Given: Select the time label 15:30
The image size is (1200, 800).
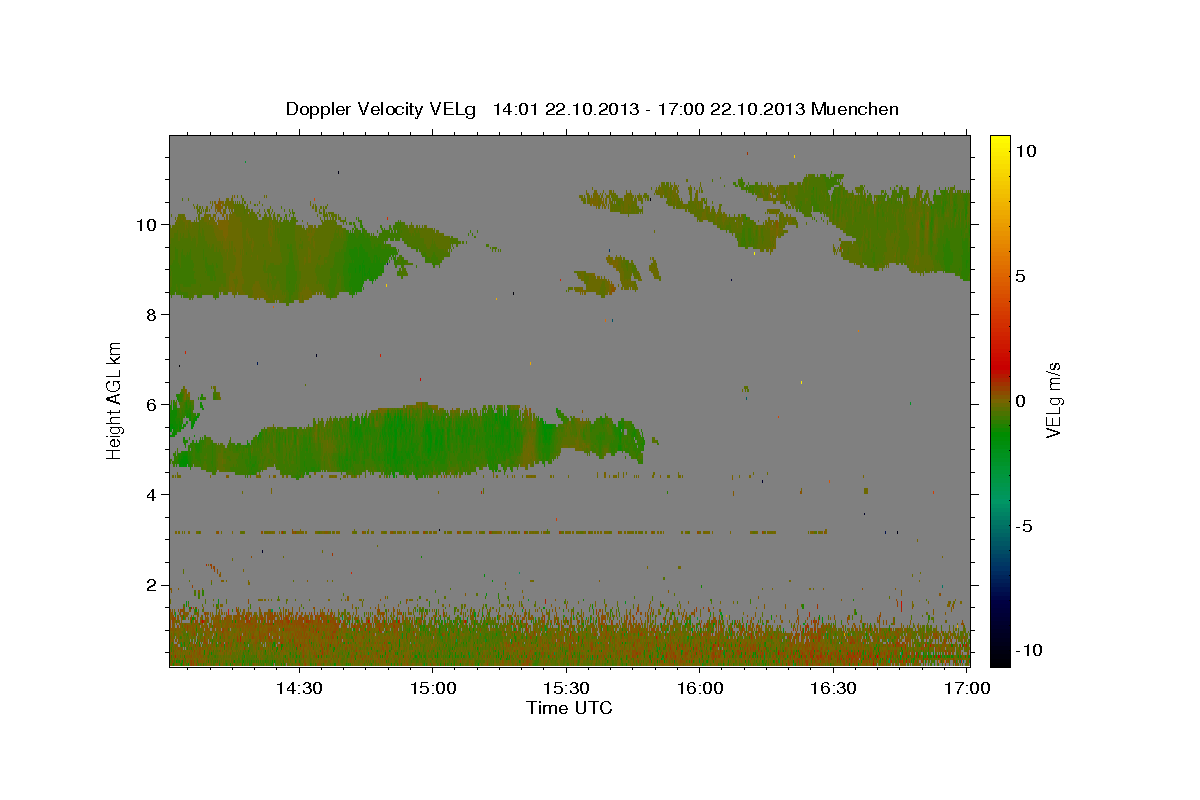Looking at the screenshot, I should [x=566, y=688].
